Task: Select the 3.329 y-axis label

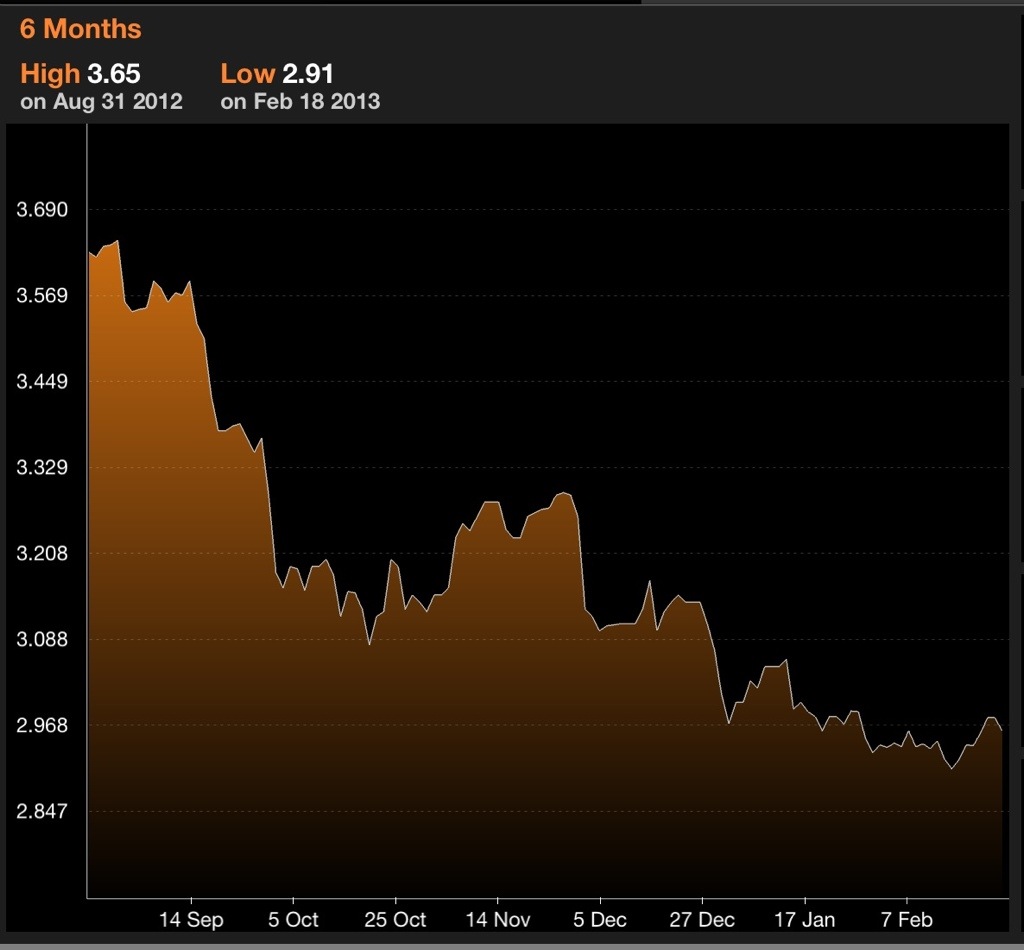Action: 42,467
